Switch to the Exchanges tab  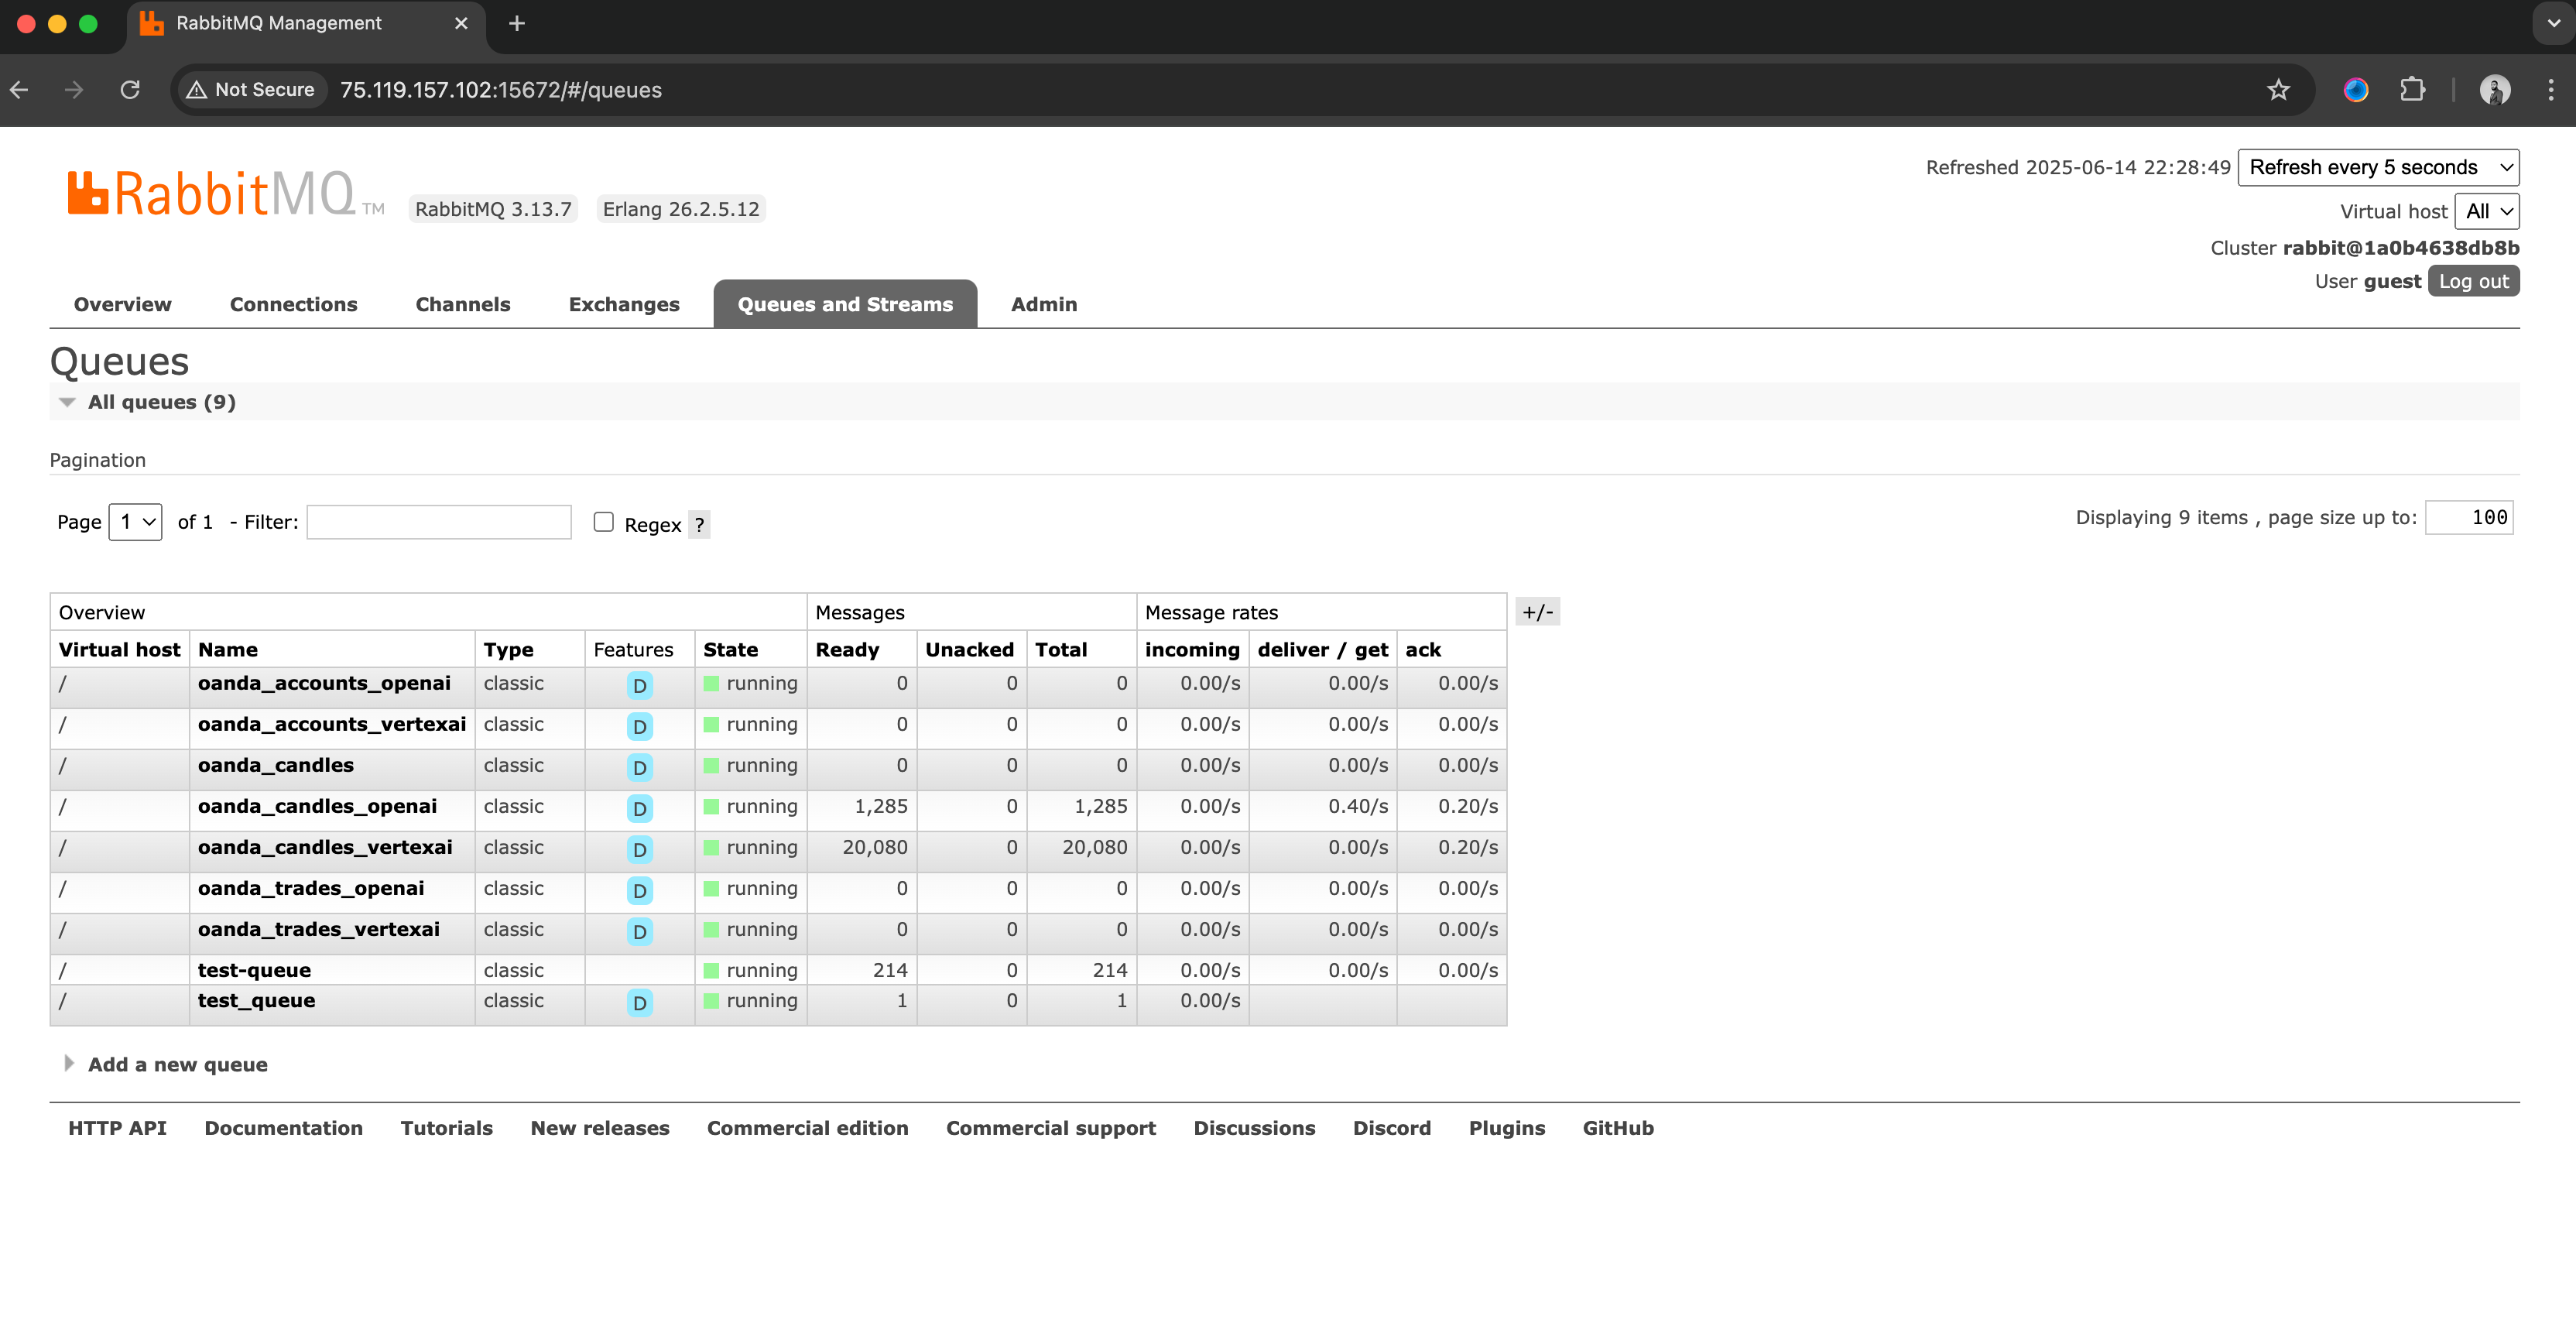[x=623, y=304]
